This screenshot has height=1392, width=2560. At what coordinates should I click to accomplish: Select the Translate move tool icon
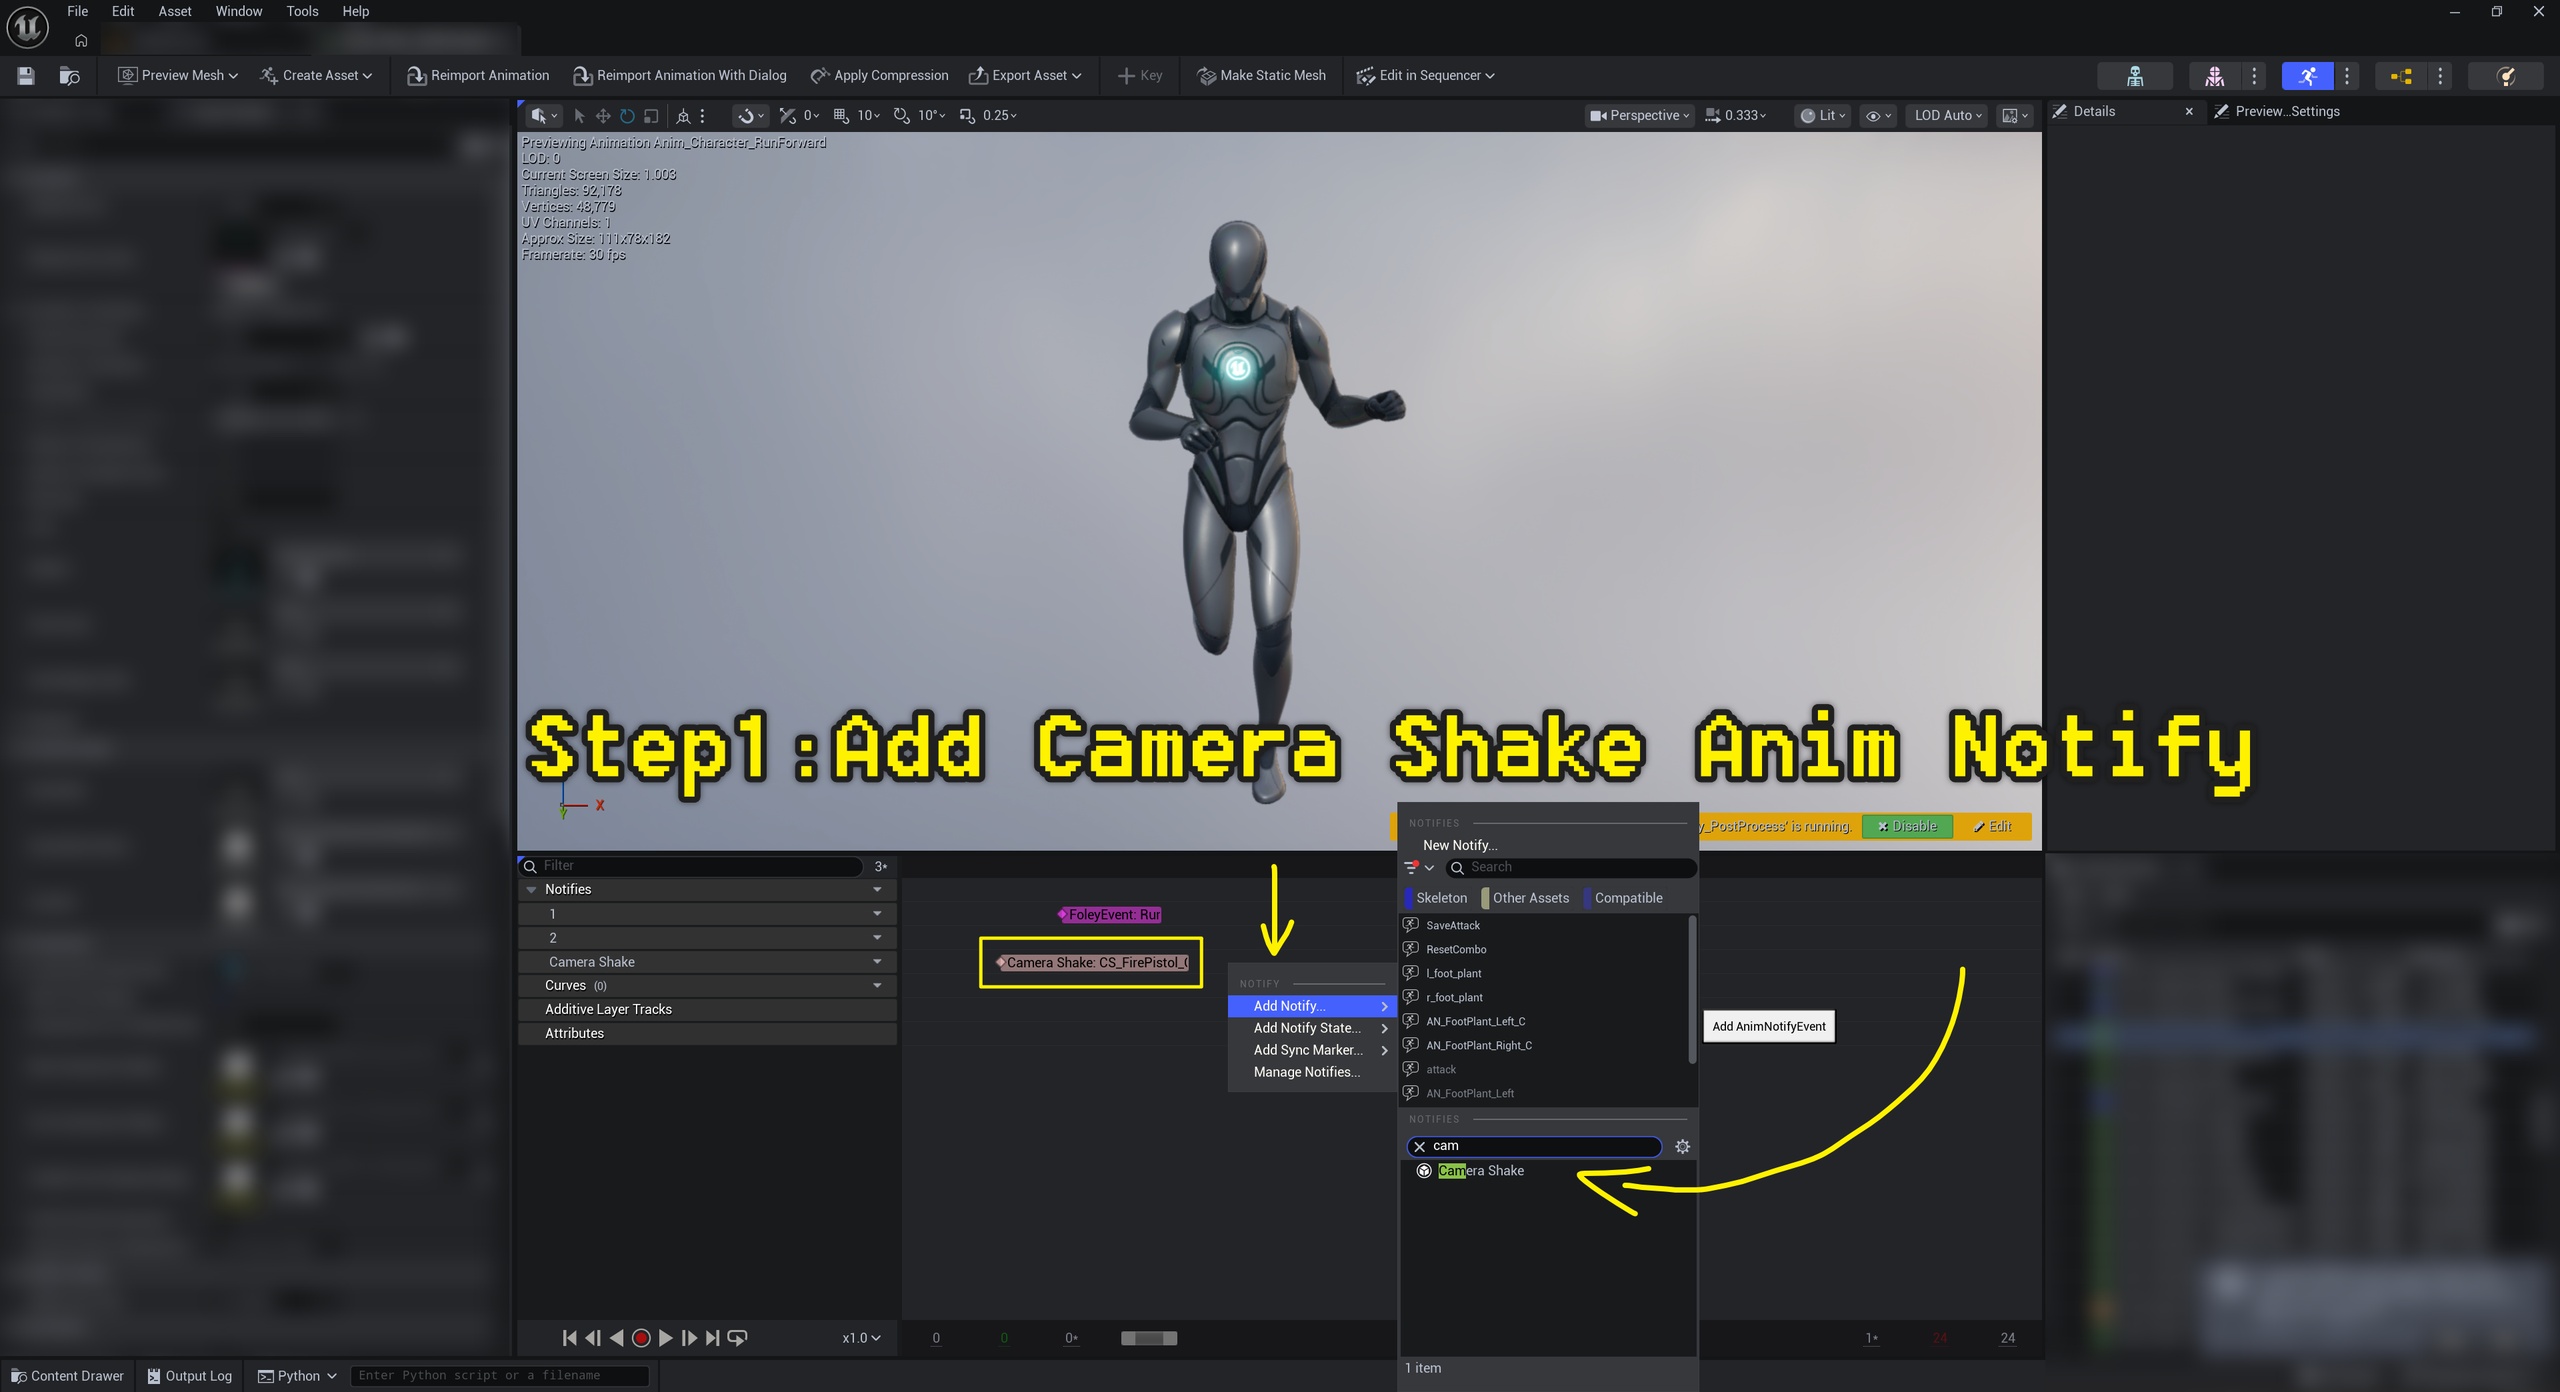[x=603, y=116]
